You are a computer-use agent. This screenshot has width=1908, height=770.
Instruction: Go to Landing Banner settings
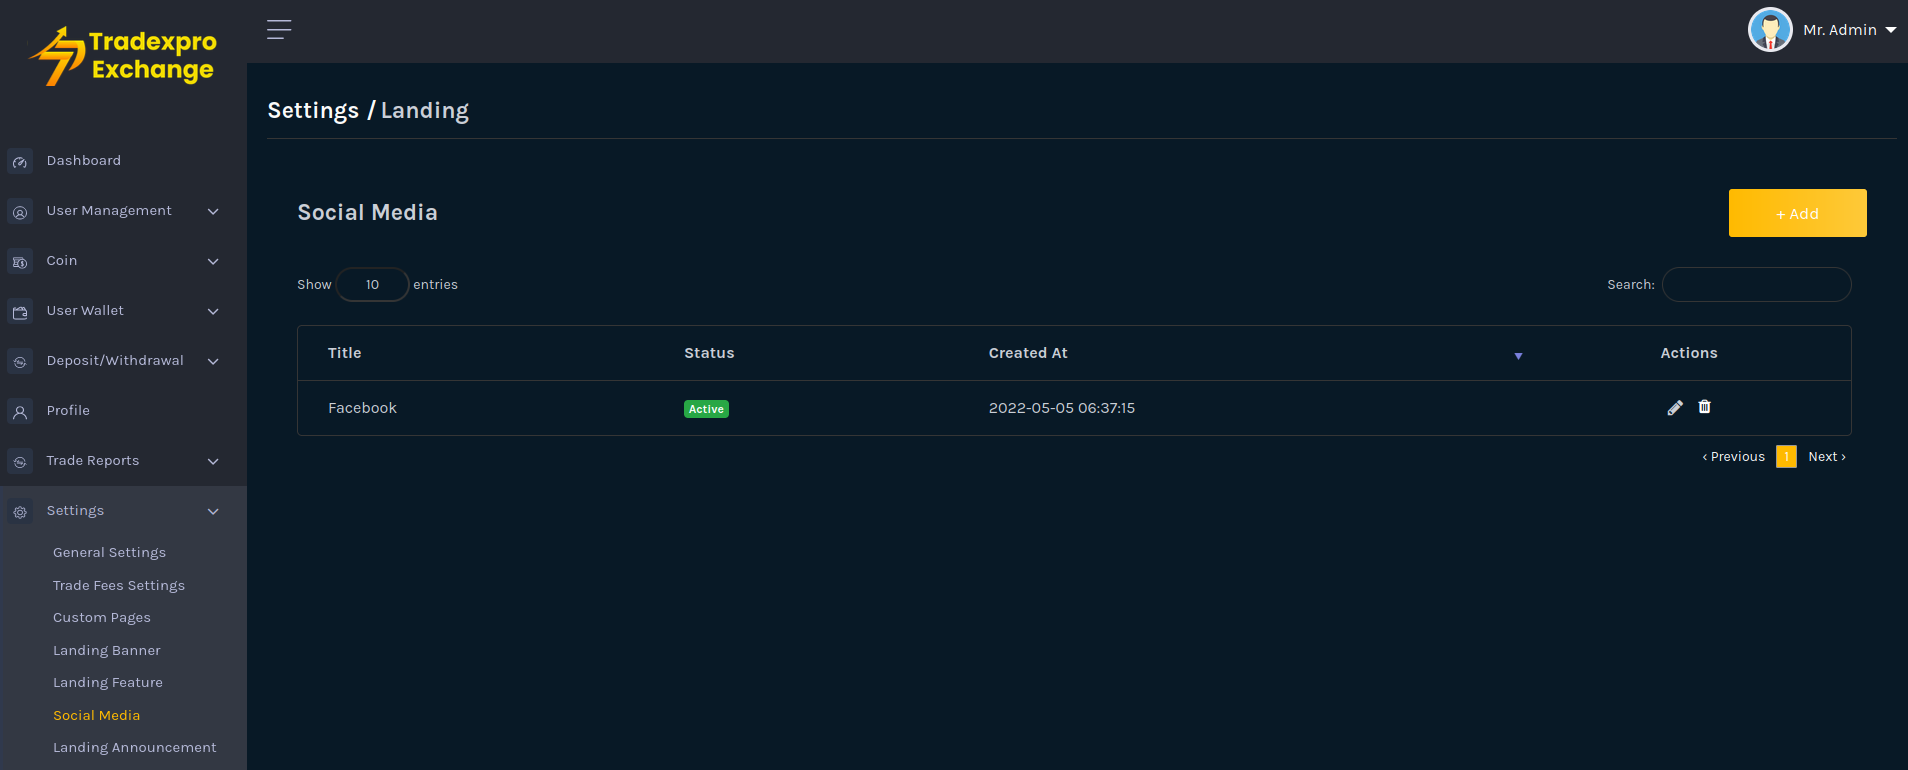pyautogui.click(x=106, y=651)
